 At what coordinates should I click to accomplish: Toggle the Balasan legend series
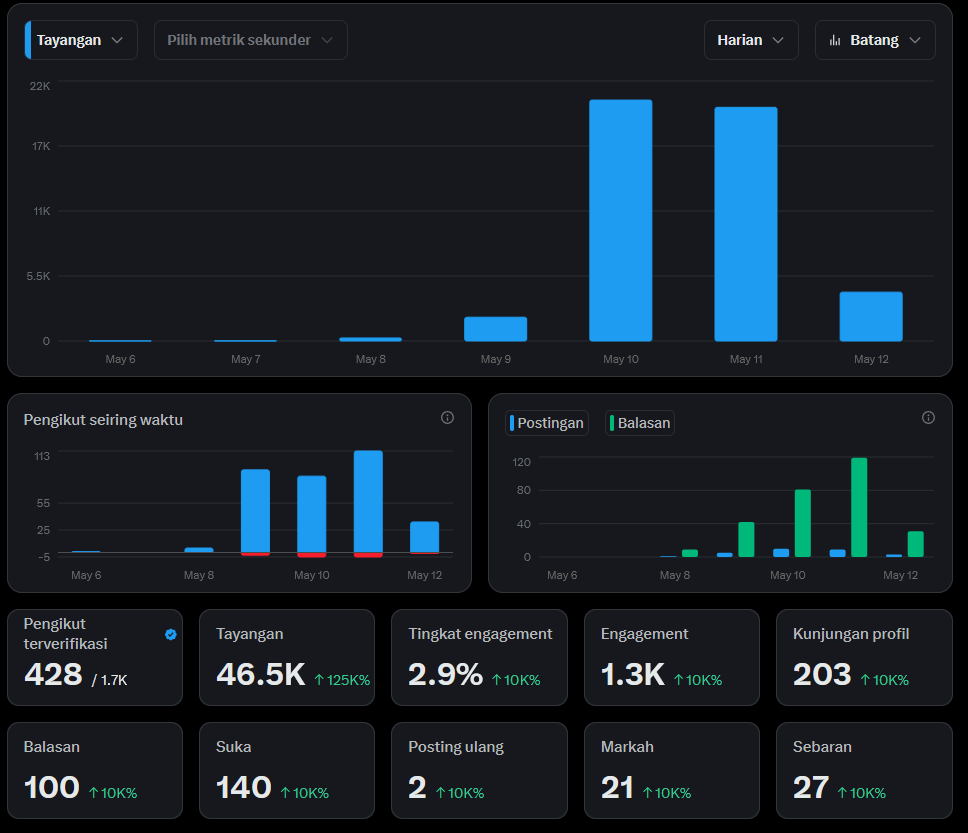tap(640, 423)
